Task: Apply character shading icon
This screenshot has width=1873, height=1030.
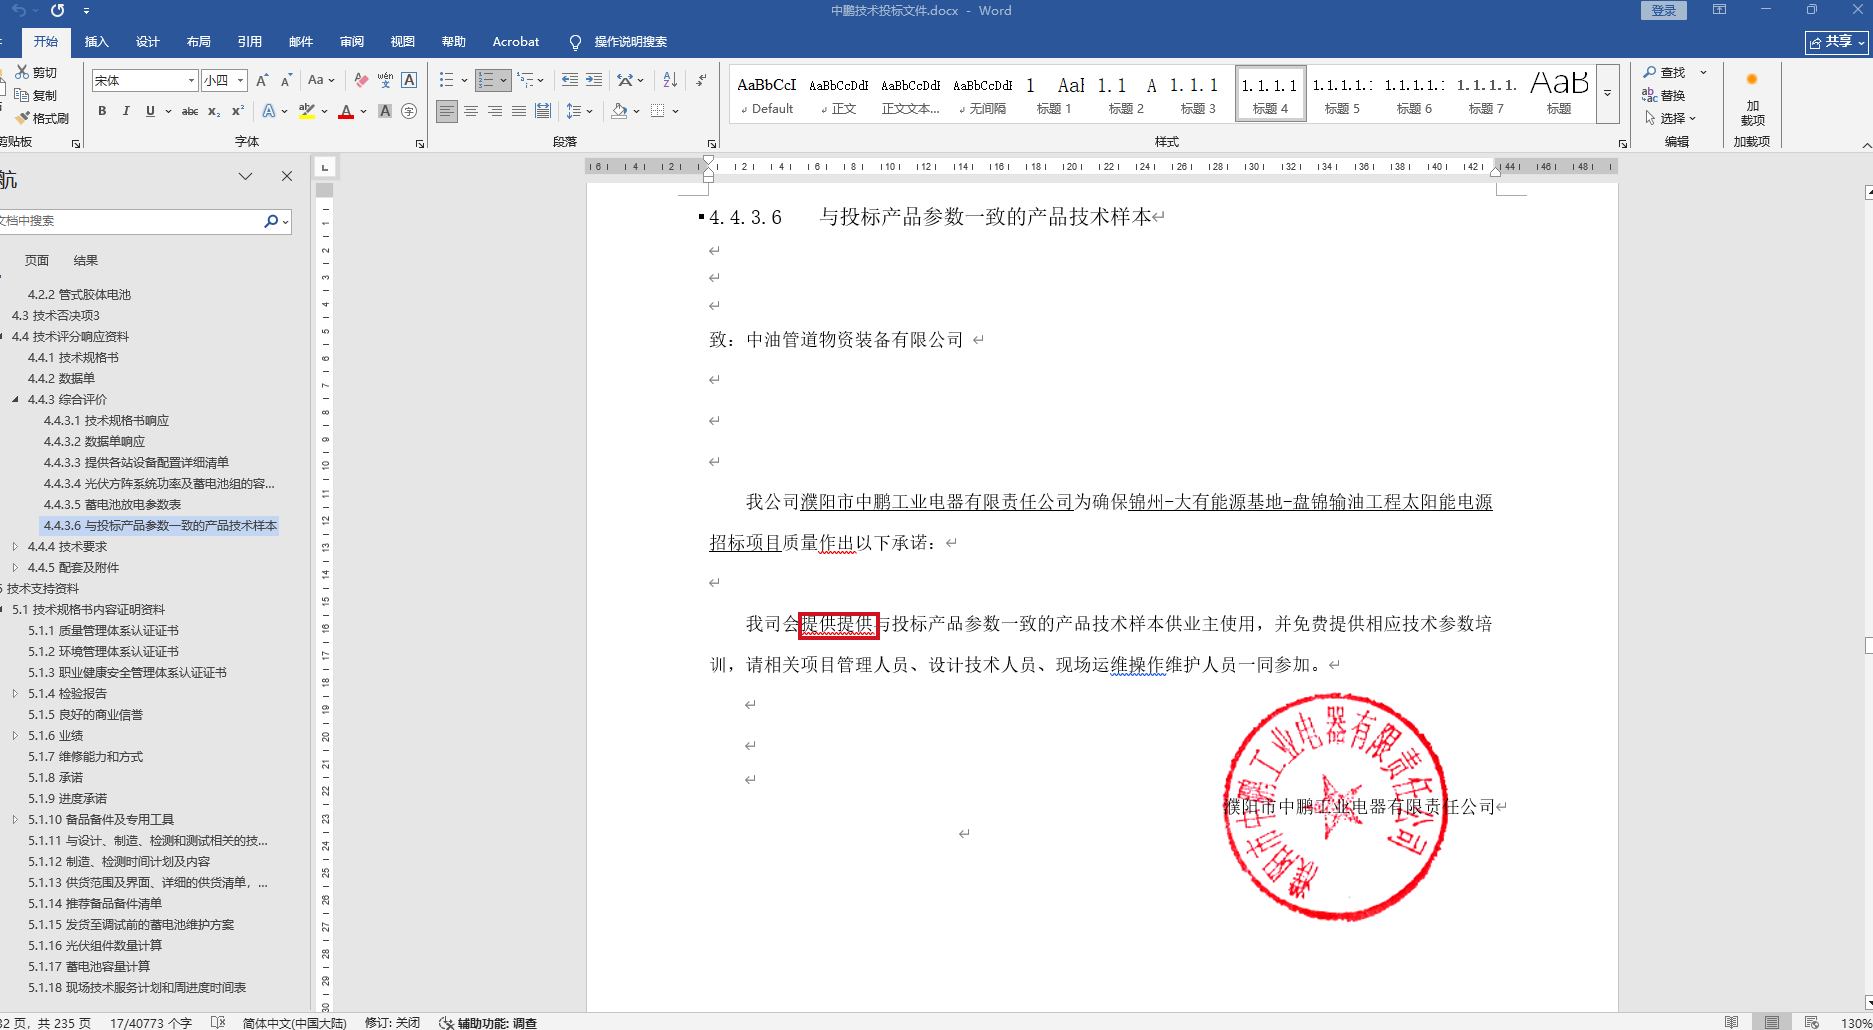Action: coord(385,111)
